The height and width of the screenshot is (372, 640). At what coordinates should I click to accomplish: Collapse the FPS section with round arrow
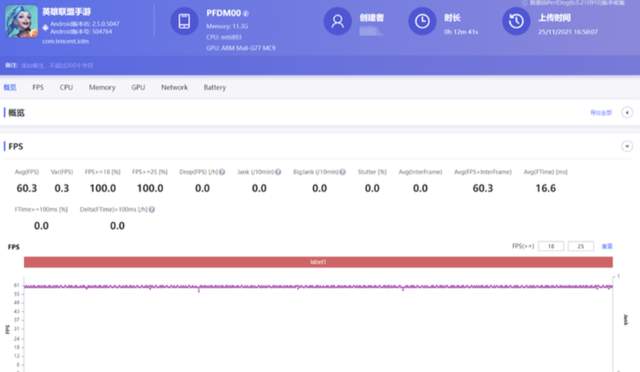click(x=627, y=146)
